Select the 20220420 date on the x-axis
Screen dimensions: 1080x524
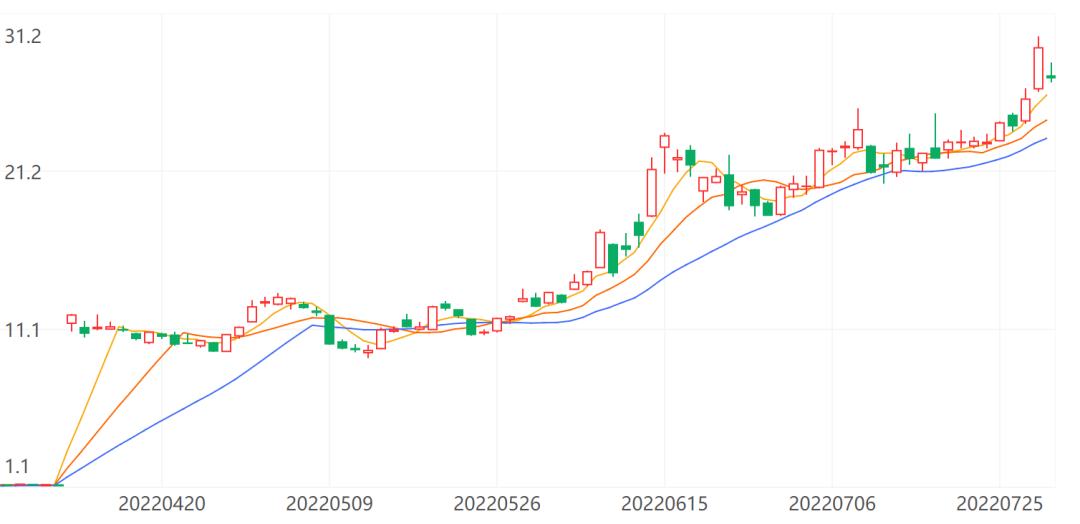pos(161,503)
